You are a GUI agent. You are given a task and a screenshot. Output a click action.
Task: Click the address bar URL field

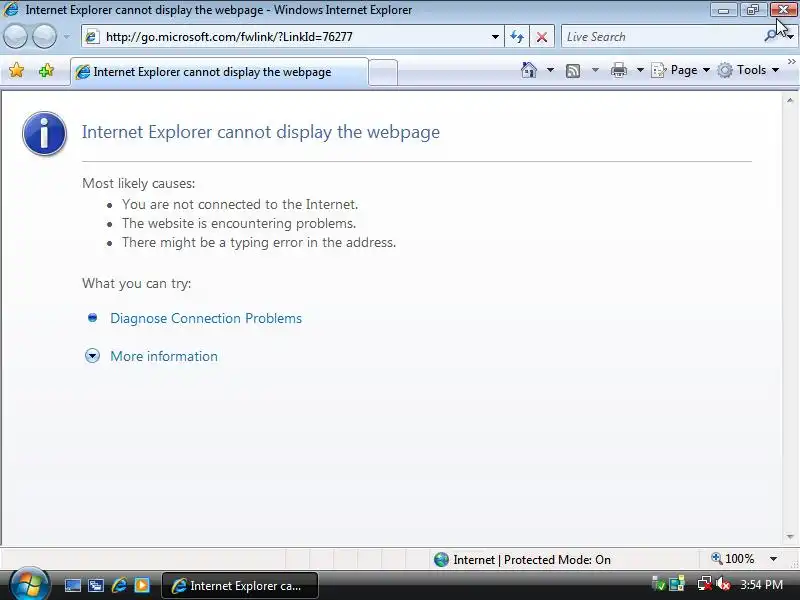[293, 37]
